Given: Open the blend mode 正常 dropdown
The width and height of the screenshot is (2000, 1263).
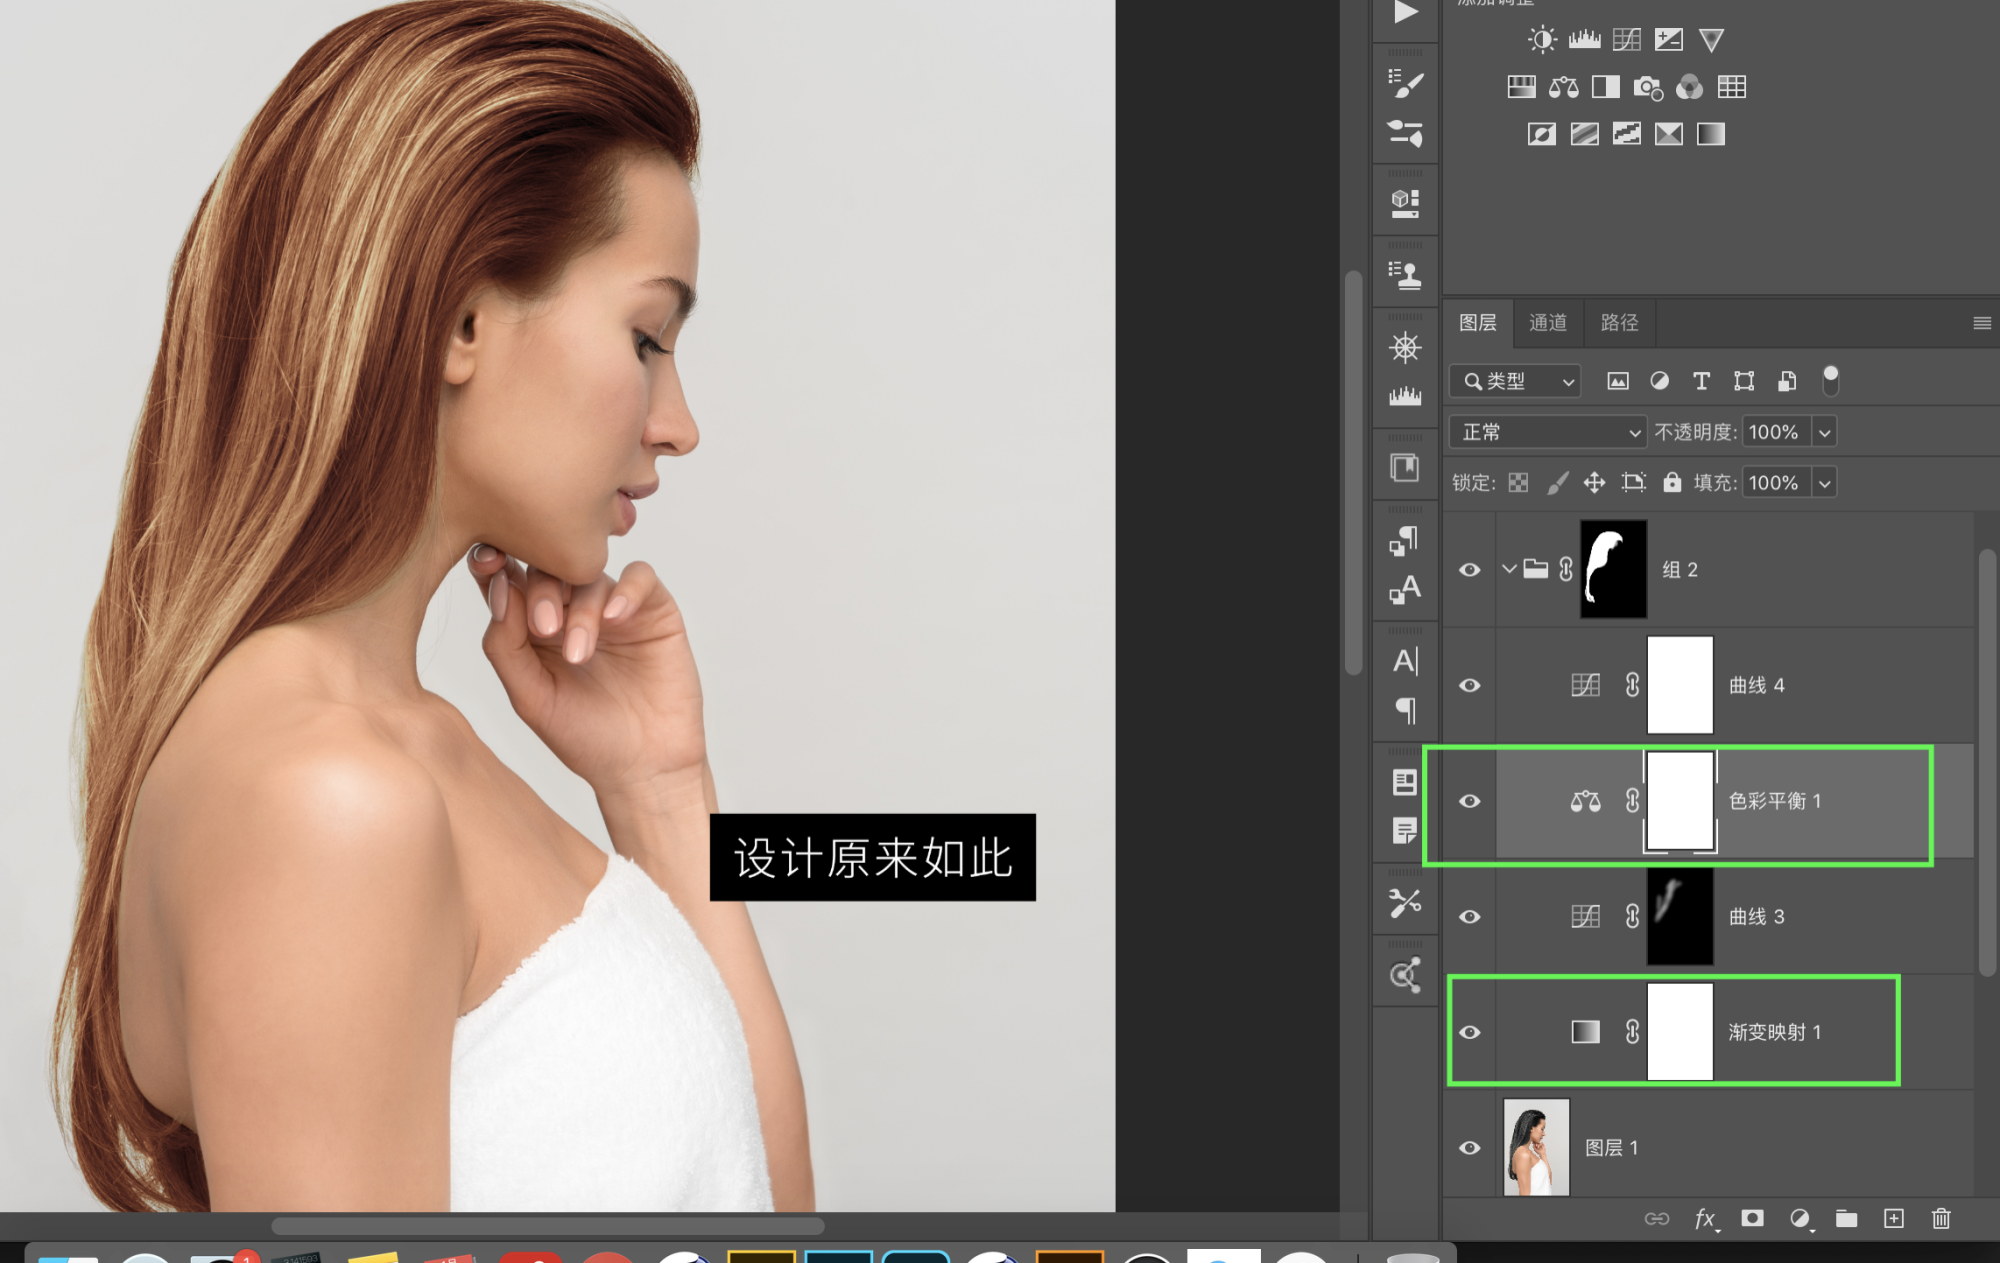Looking at the screenshot, I should tap(1547, 432).
